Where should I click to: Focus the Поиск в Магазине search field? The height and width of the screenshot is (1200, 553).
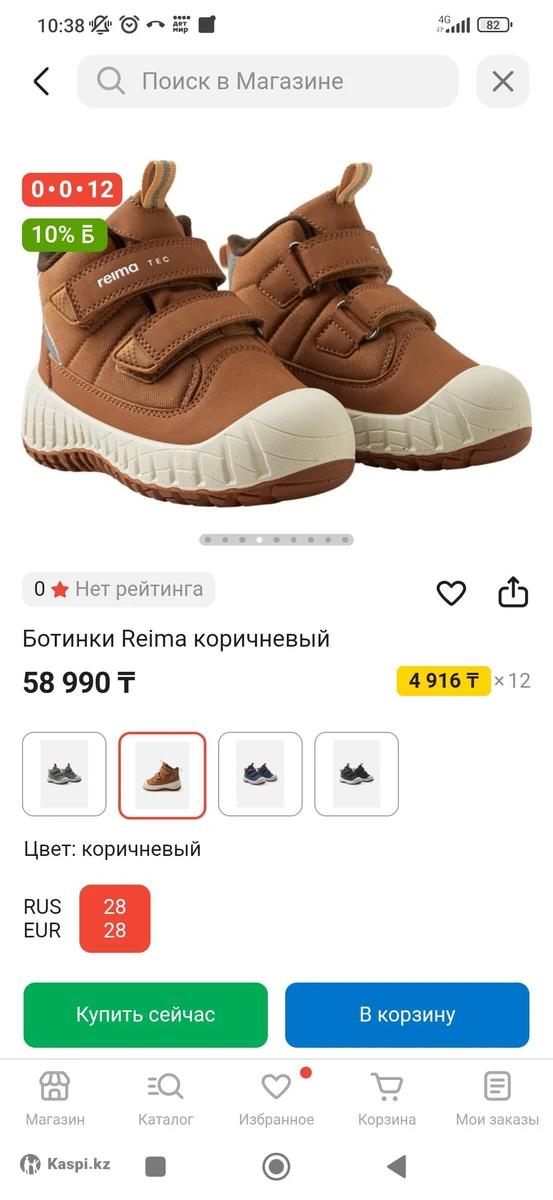click(268, 81)
